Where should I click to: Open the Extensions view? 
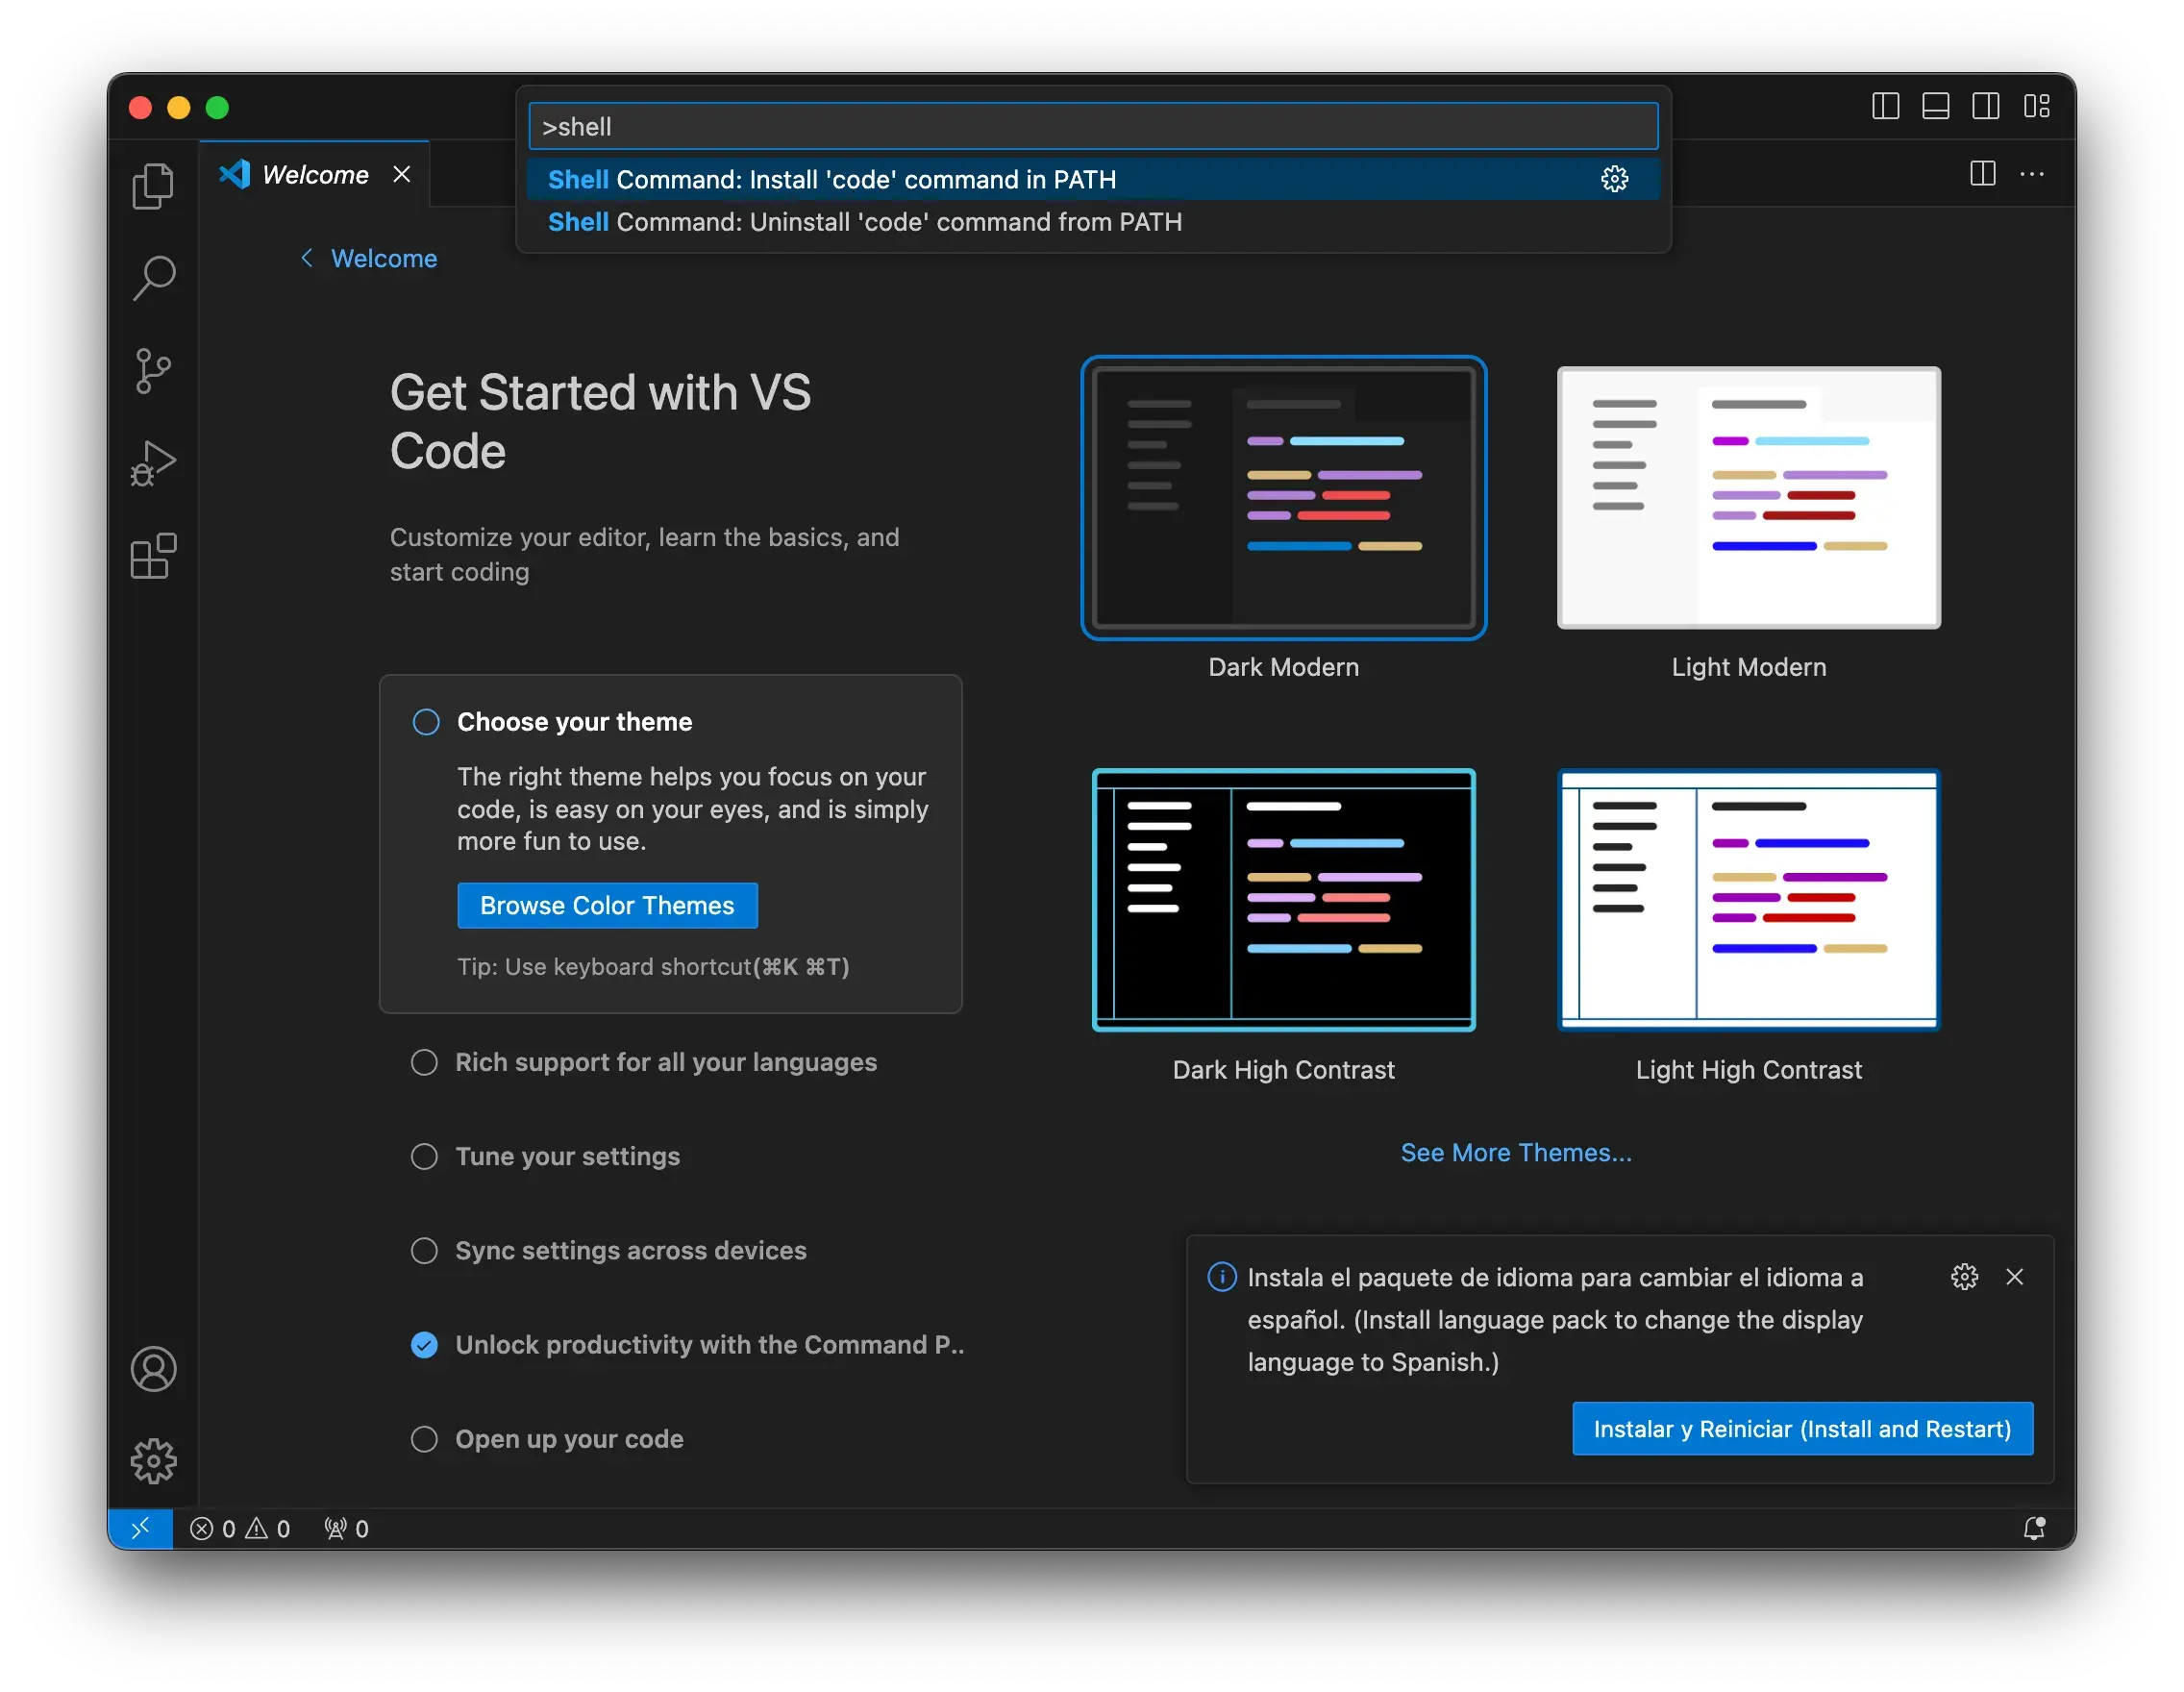click(x=153, y=556)
